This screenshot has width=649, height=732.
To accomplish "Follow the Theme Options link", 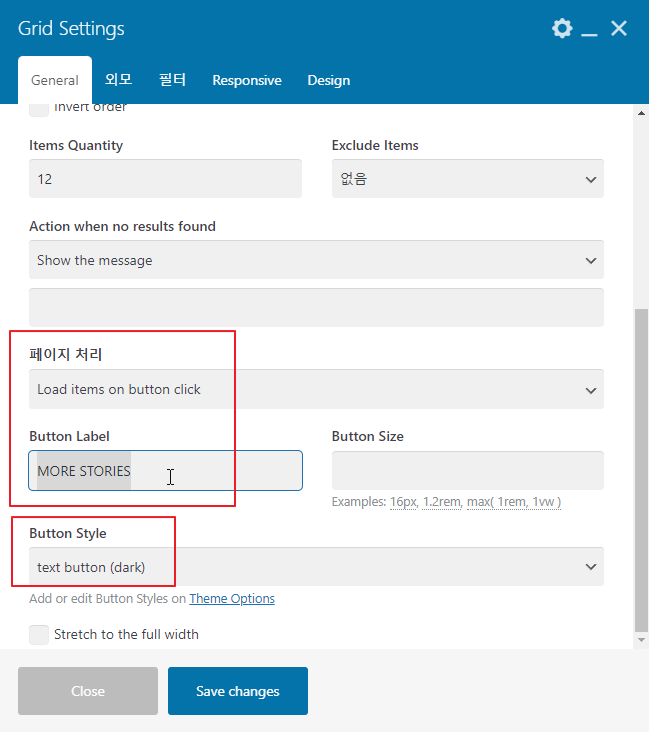I will 232,598.
